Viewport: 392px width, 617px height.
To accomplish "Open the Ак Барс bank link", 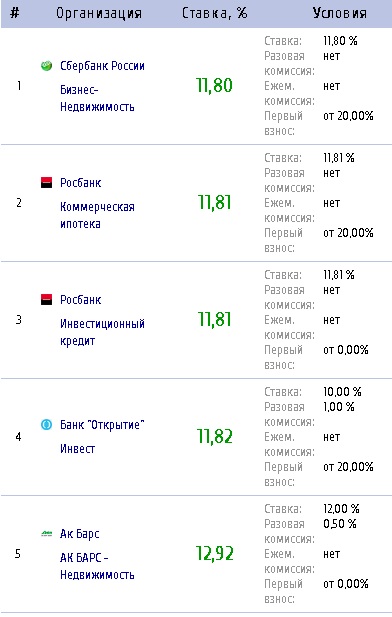I will tap(80, 534).
